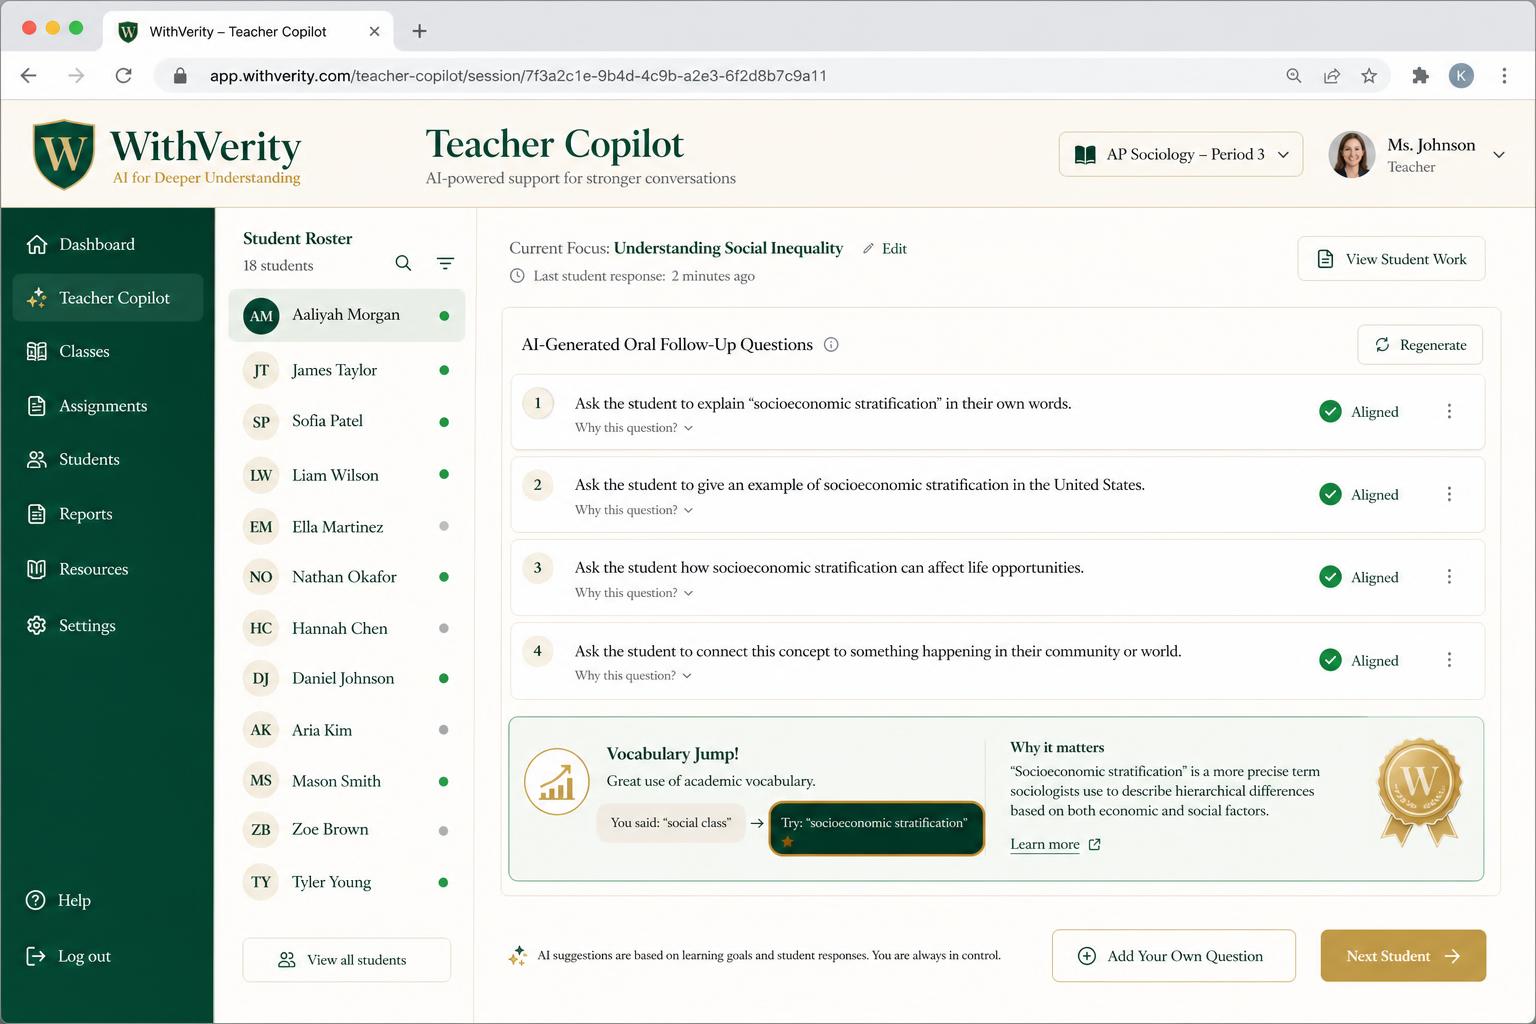Viewport: 1536px width, 1024px height.
Task: Click the Try: "socioeconomic stratification" suggestion chip
Action: pyautogui.click(x=876, y=828)
